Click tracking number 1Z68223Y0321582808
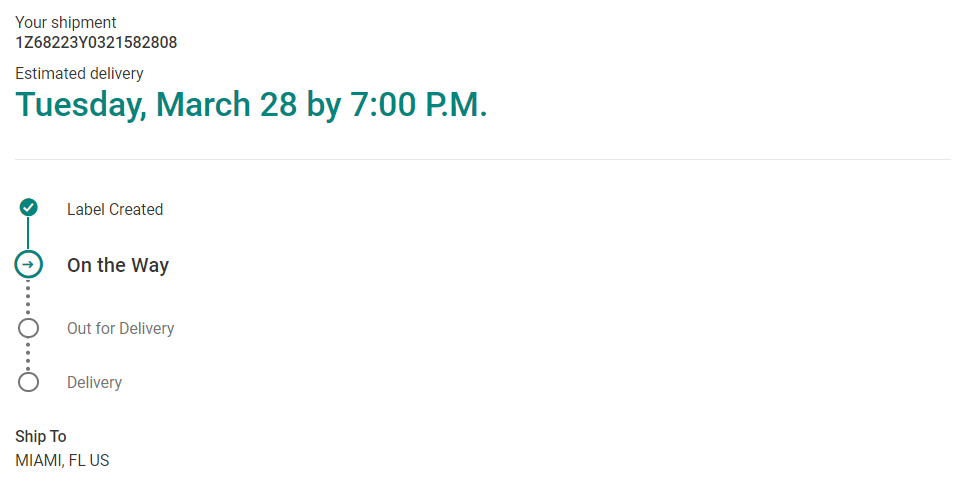This screenshot has height=485, width=964. click(x=96, y=42)
